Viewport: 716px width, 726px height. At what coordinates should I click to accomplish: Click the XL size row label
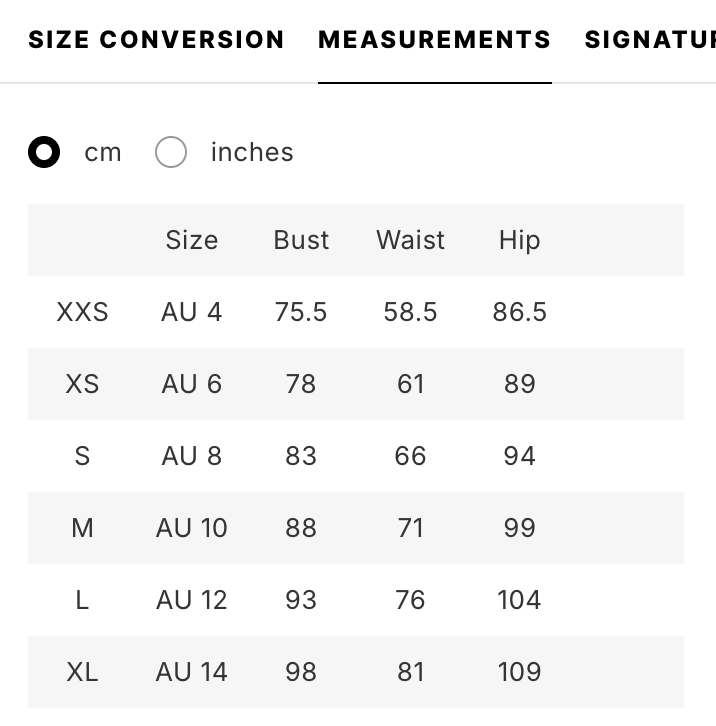(82, 672)
